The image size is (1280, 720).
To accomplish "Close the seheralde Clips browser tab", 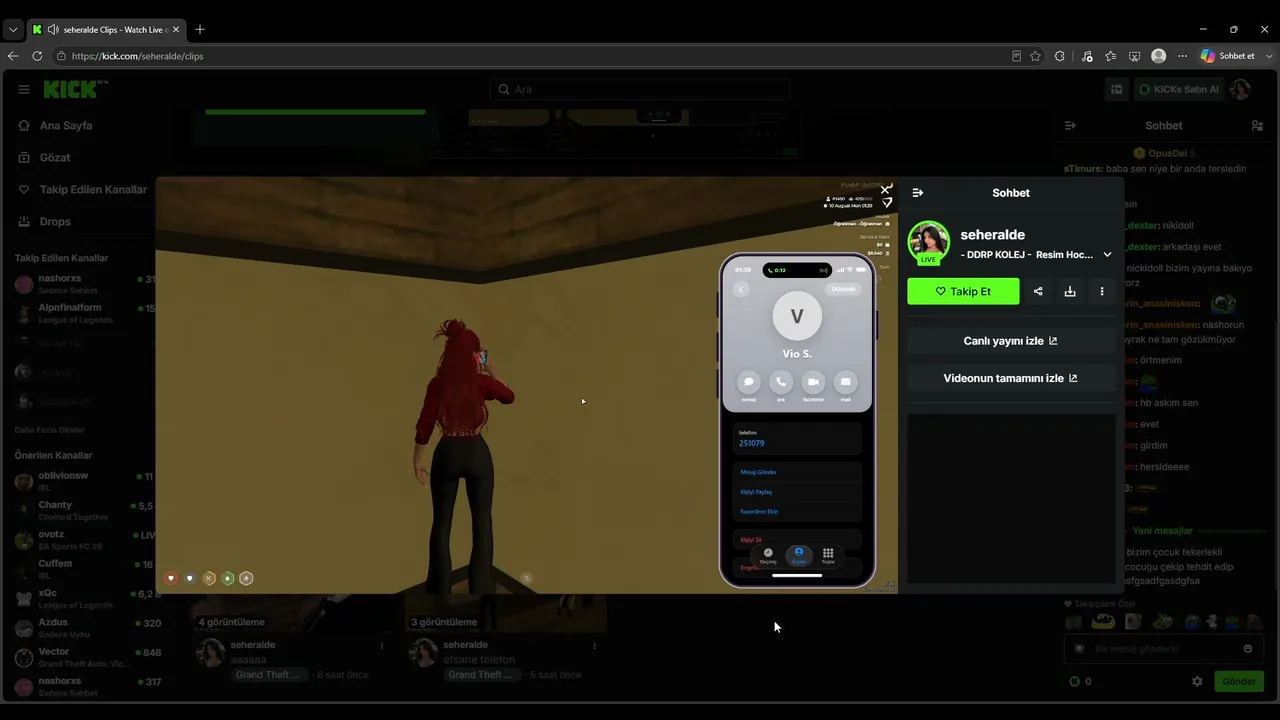I will coord(176,30).
